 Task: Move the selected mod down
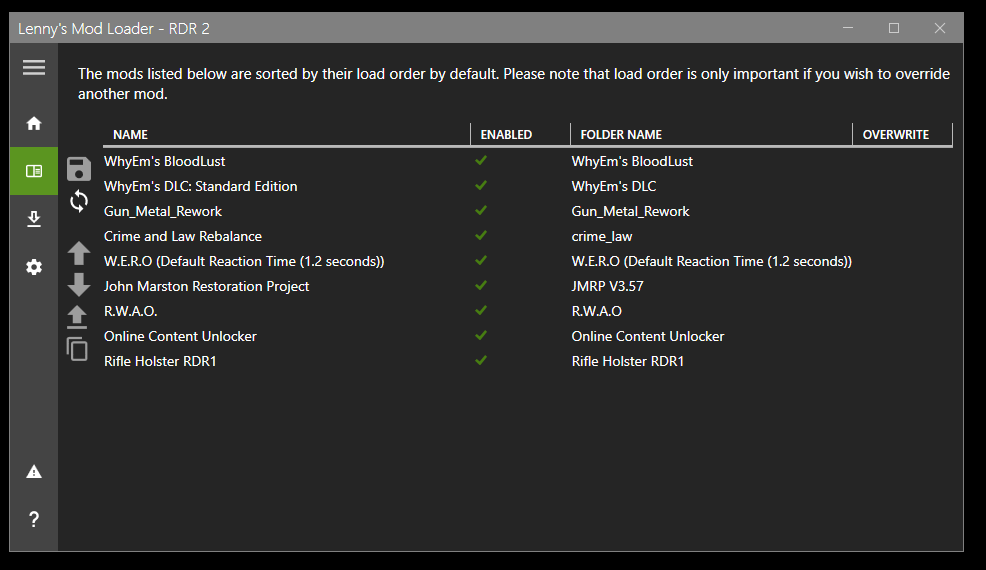(x=79, y=285)
